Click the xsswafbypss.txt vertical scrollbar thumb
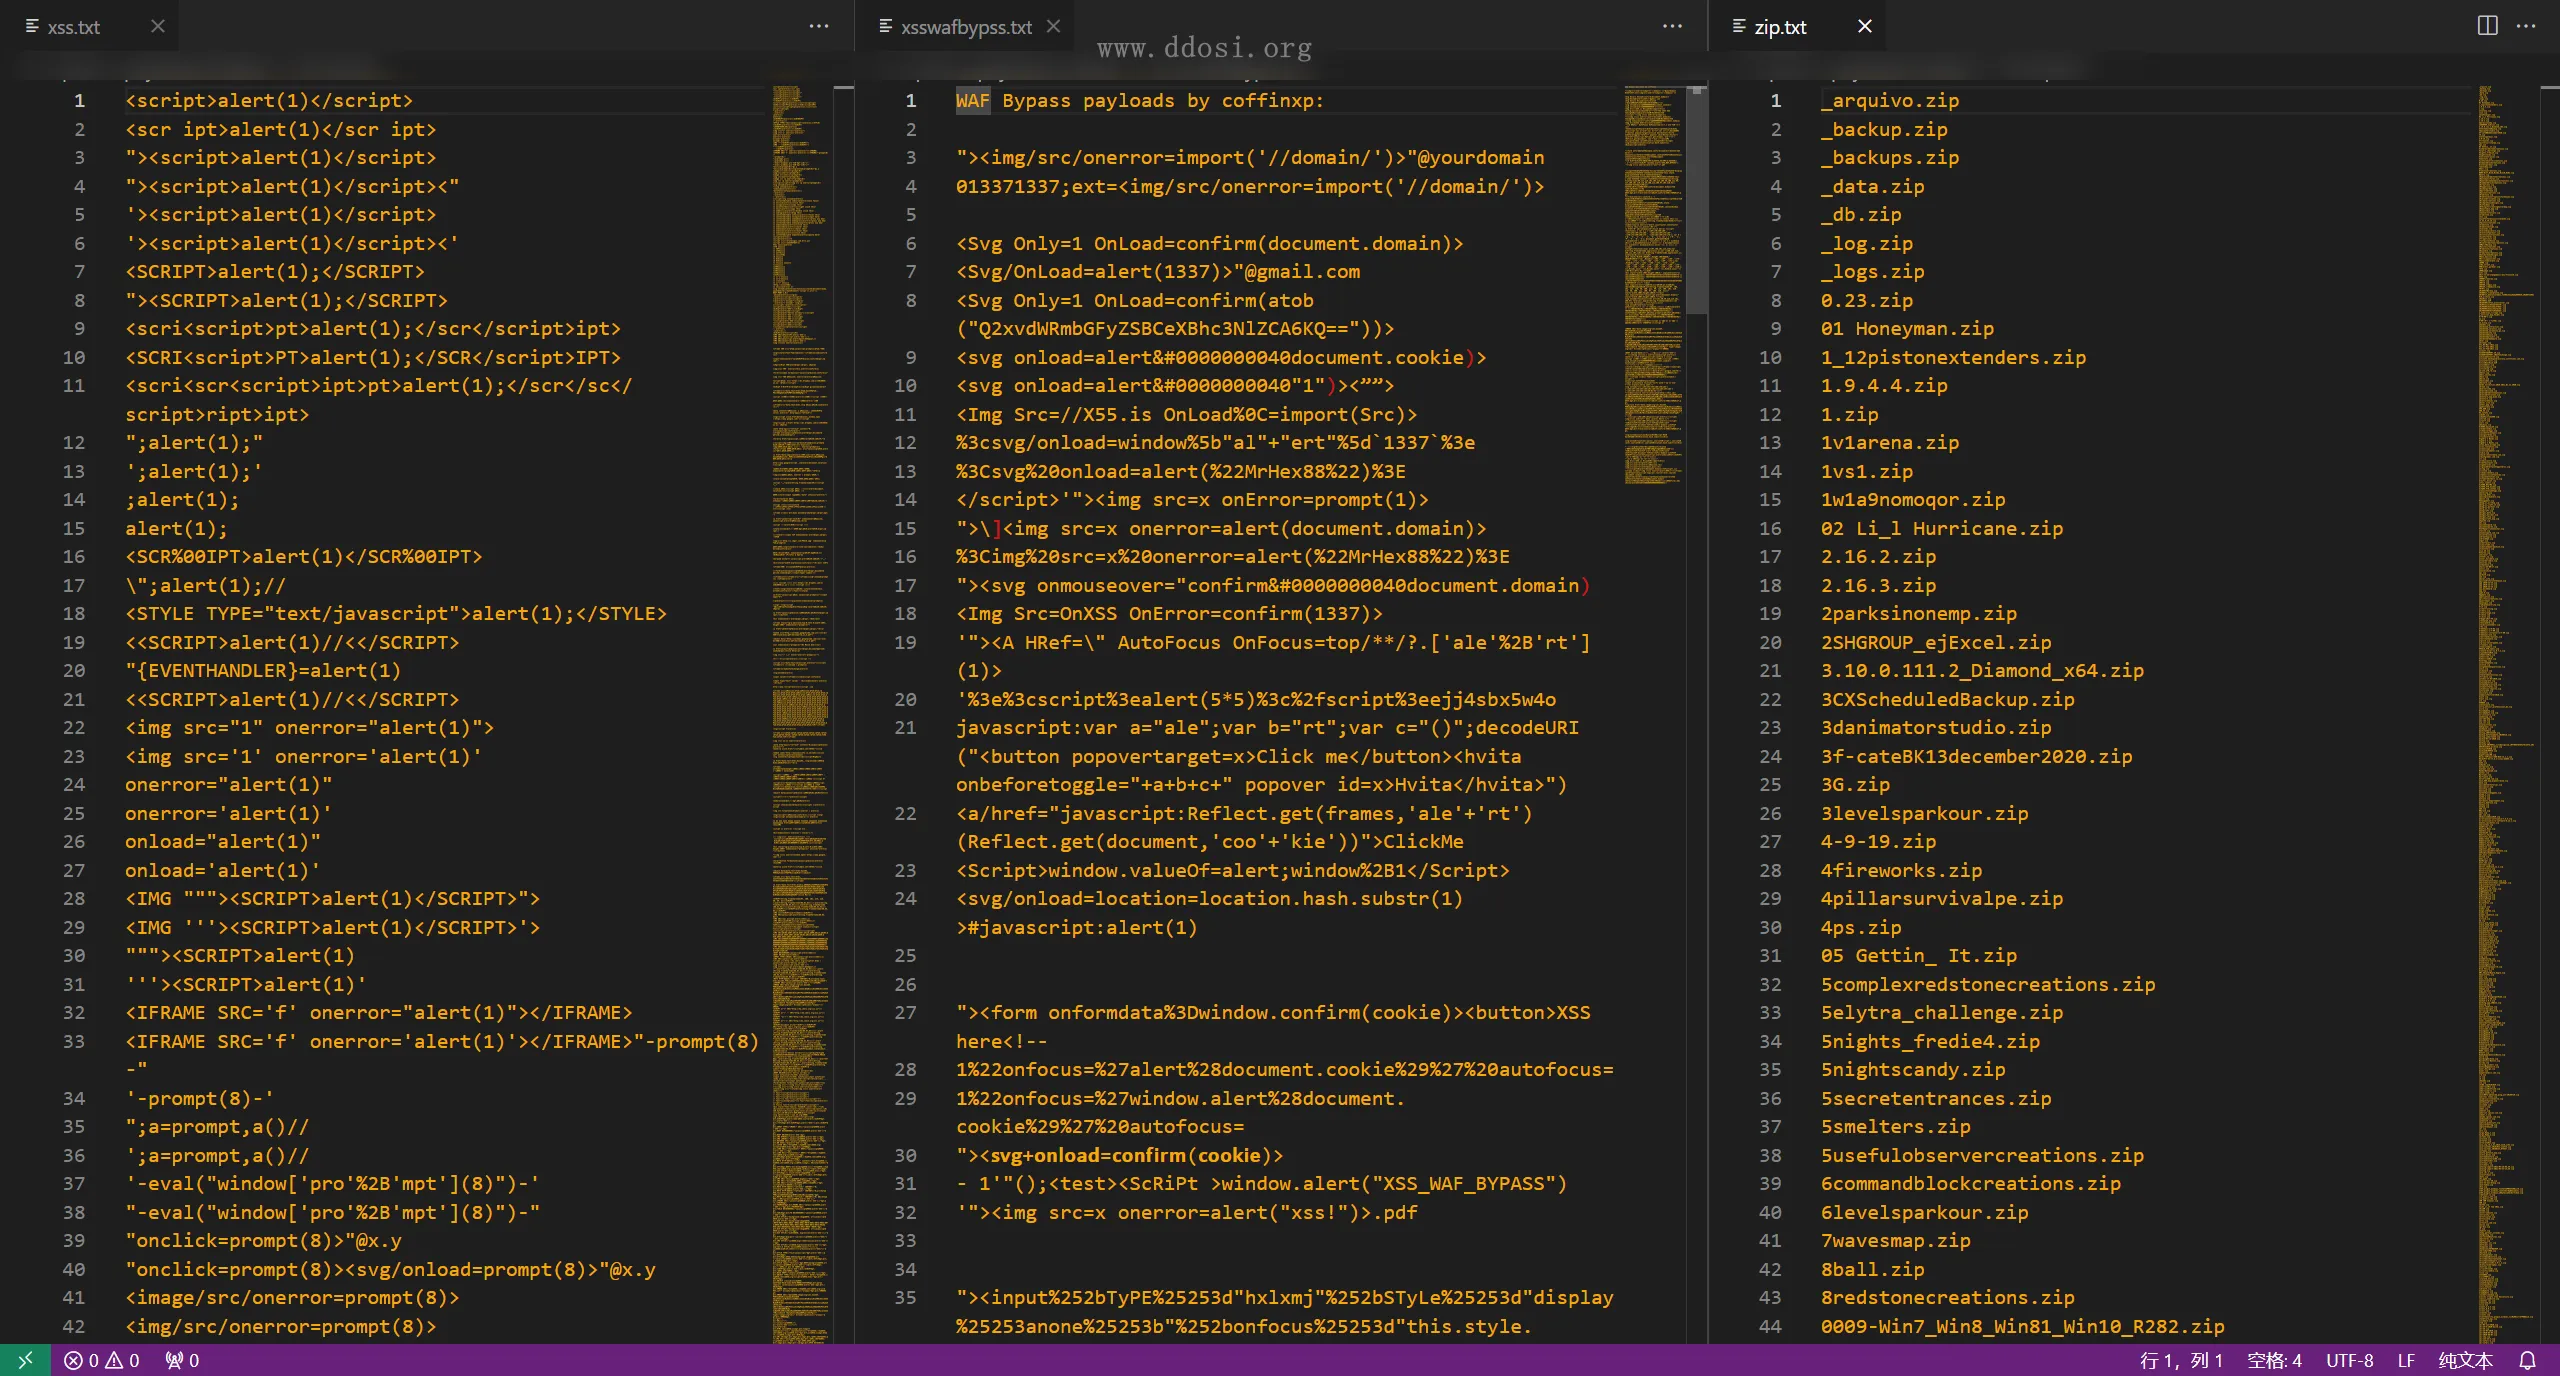Screen dimensions: 2560x1376 coord(1696,200)
